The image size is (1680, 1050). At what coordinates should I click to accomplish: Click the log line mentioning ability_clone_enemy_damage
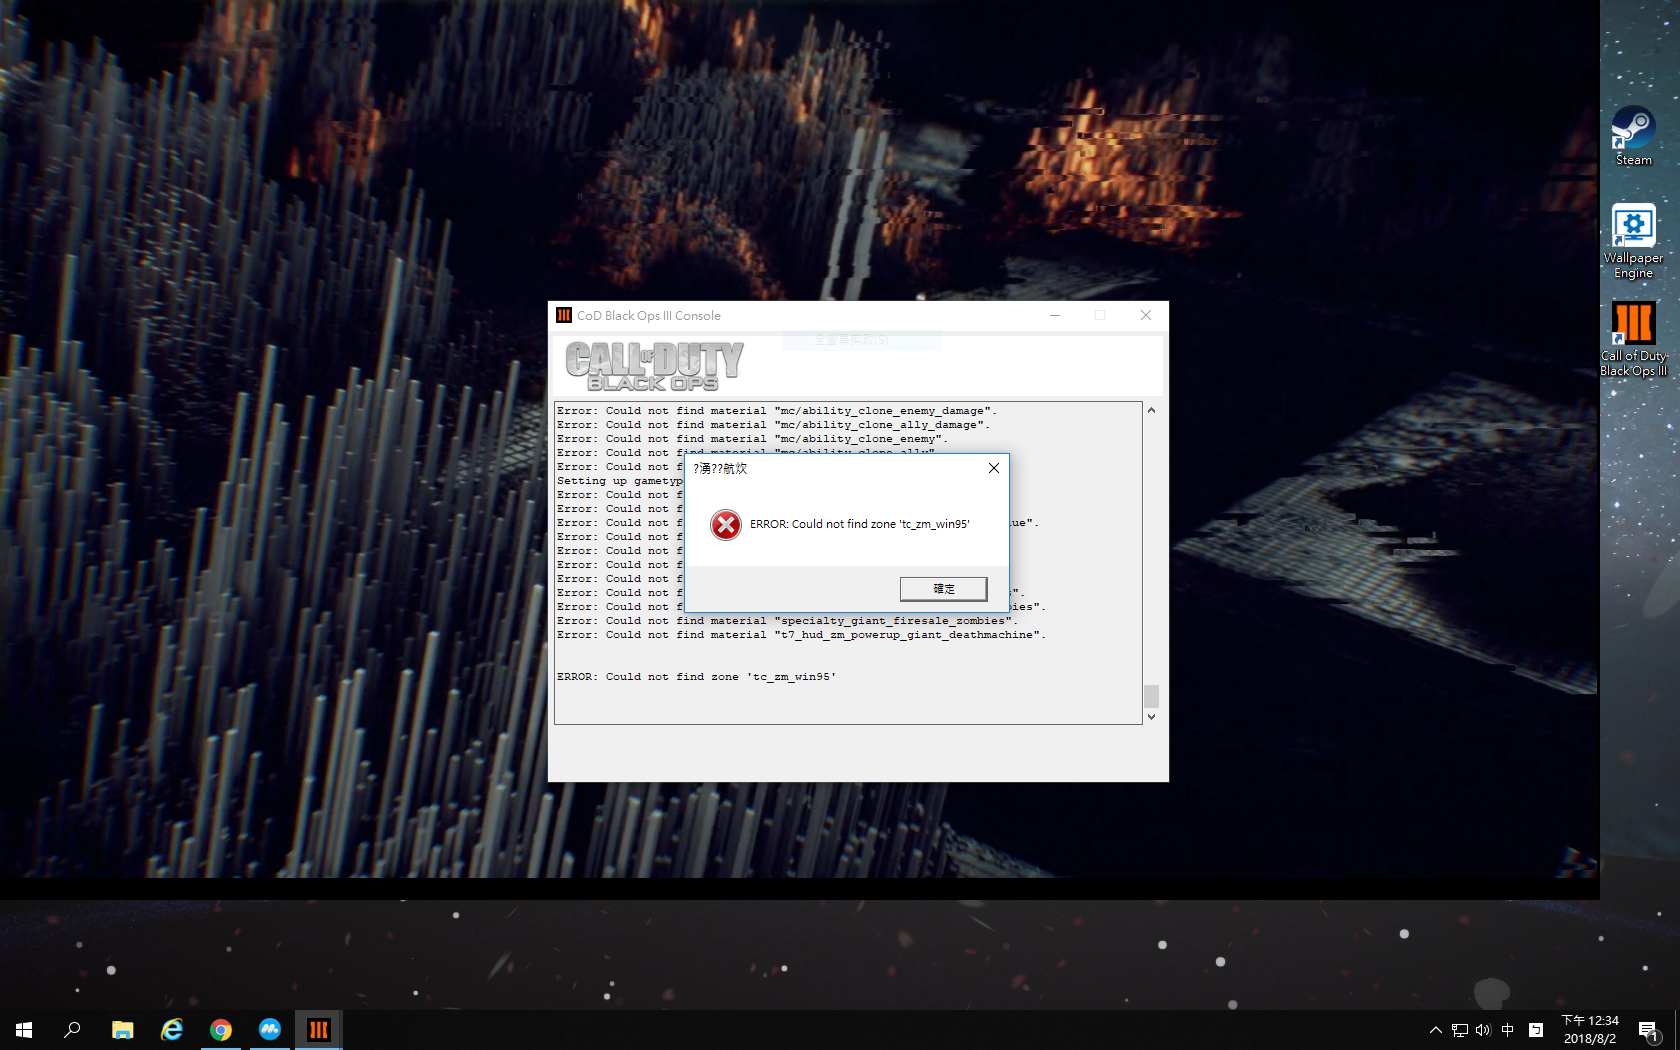[x=777, y=411]
